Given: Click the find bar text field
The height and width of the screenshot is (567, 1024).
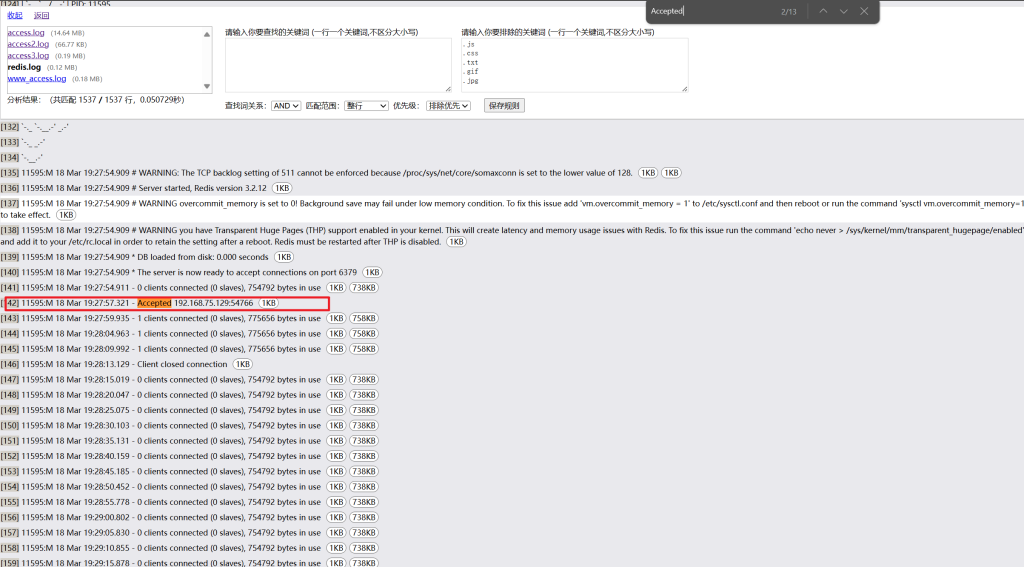Looking at the screenshot, I should coord(710,11).
